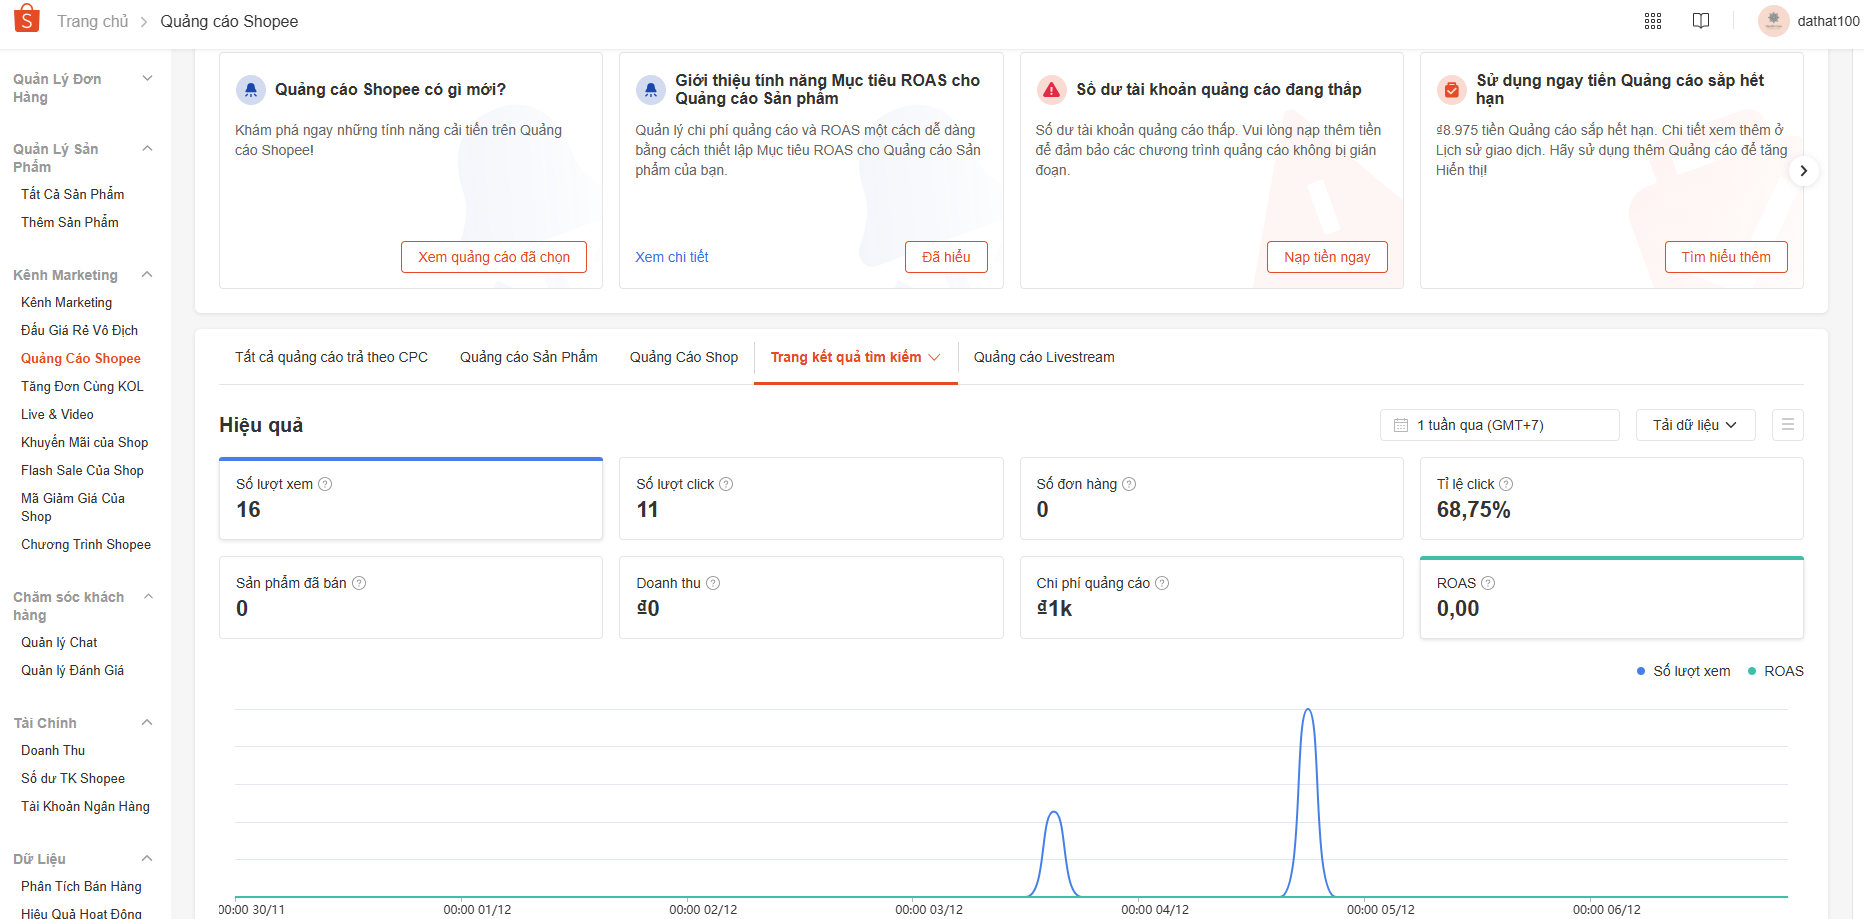Click Xem quảng cáo đã chọn button
1864x919 pixels.
coord(494,257)
